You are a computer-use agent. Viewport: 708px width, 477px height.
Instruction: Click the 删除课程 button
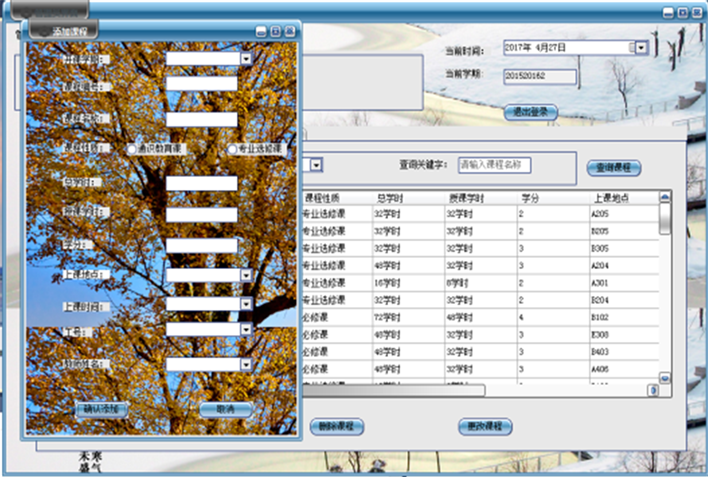click(337, 426)
